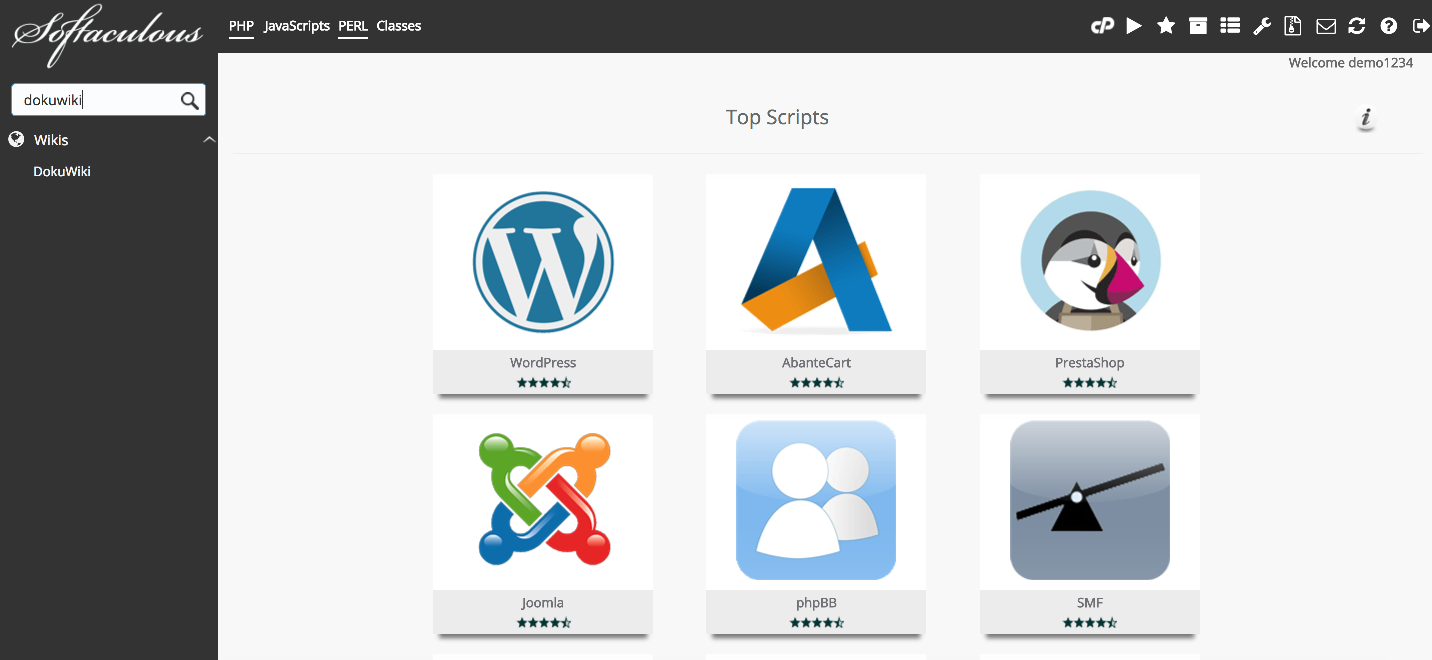
Task: Open the AbanteCart logo thumbnail
Action: click(816, 262)
